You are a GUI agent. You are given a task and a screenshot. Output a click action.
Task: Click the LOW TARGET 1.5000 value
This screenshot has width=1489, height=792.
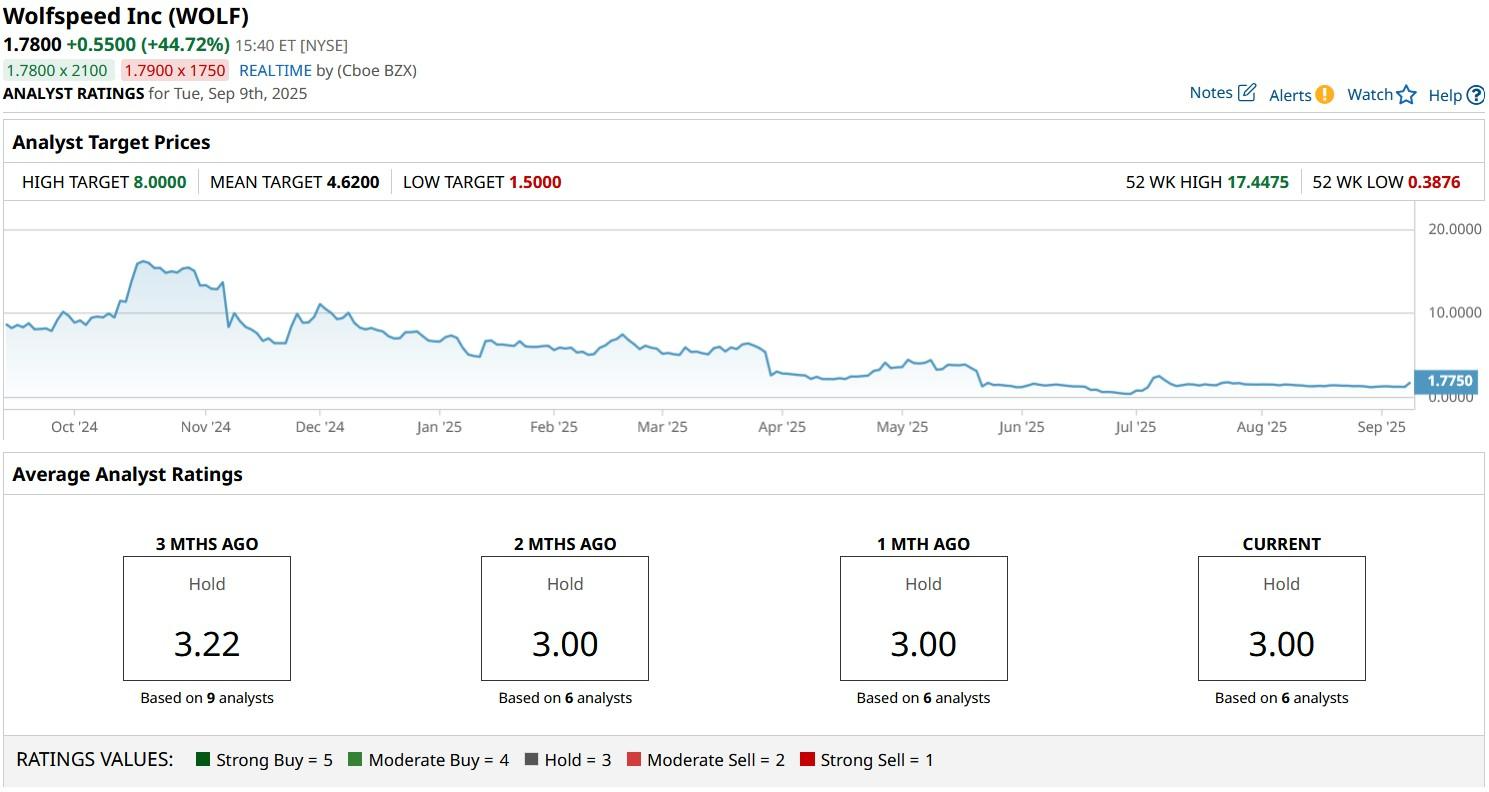point(534,182)
